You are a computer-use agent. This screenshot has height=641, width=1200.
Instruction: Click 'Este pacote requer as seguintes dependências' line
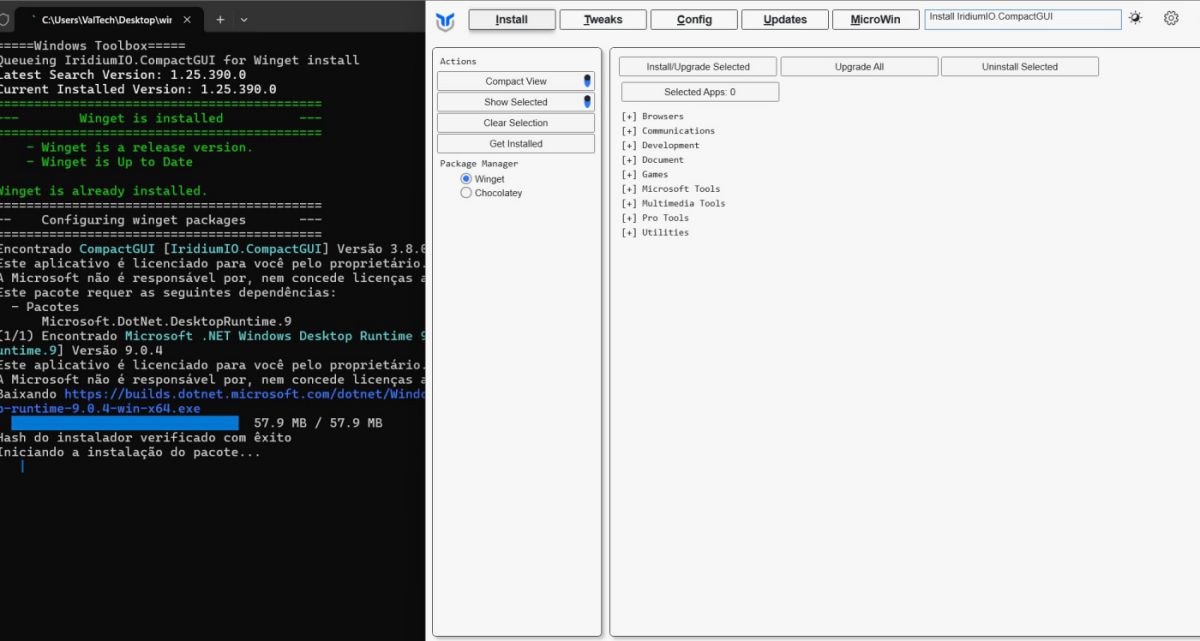tap(168, 293)
